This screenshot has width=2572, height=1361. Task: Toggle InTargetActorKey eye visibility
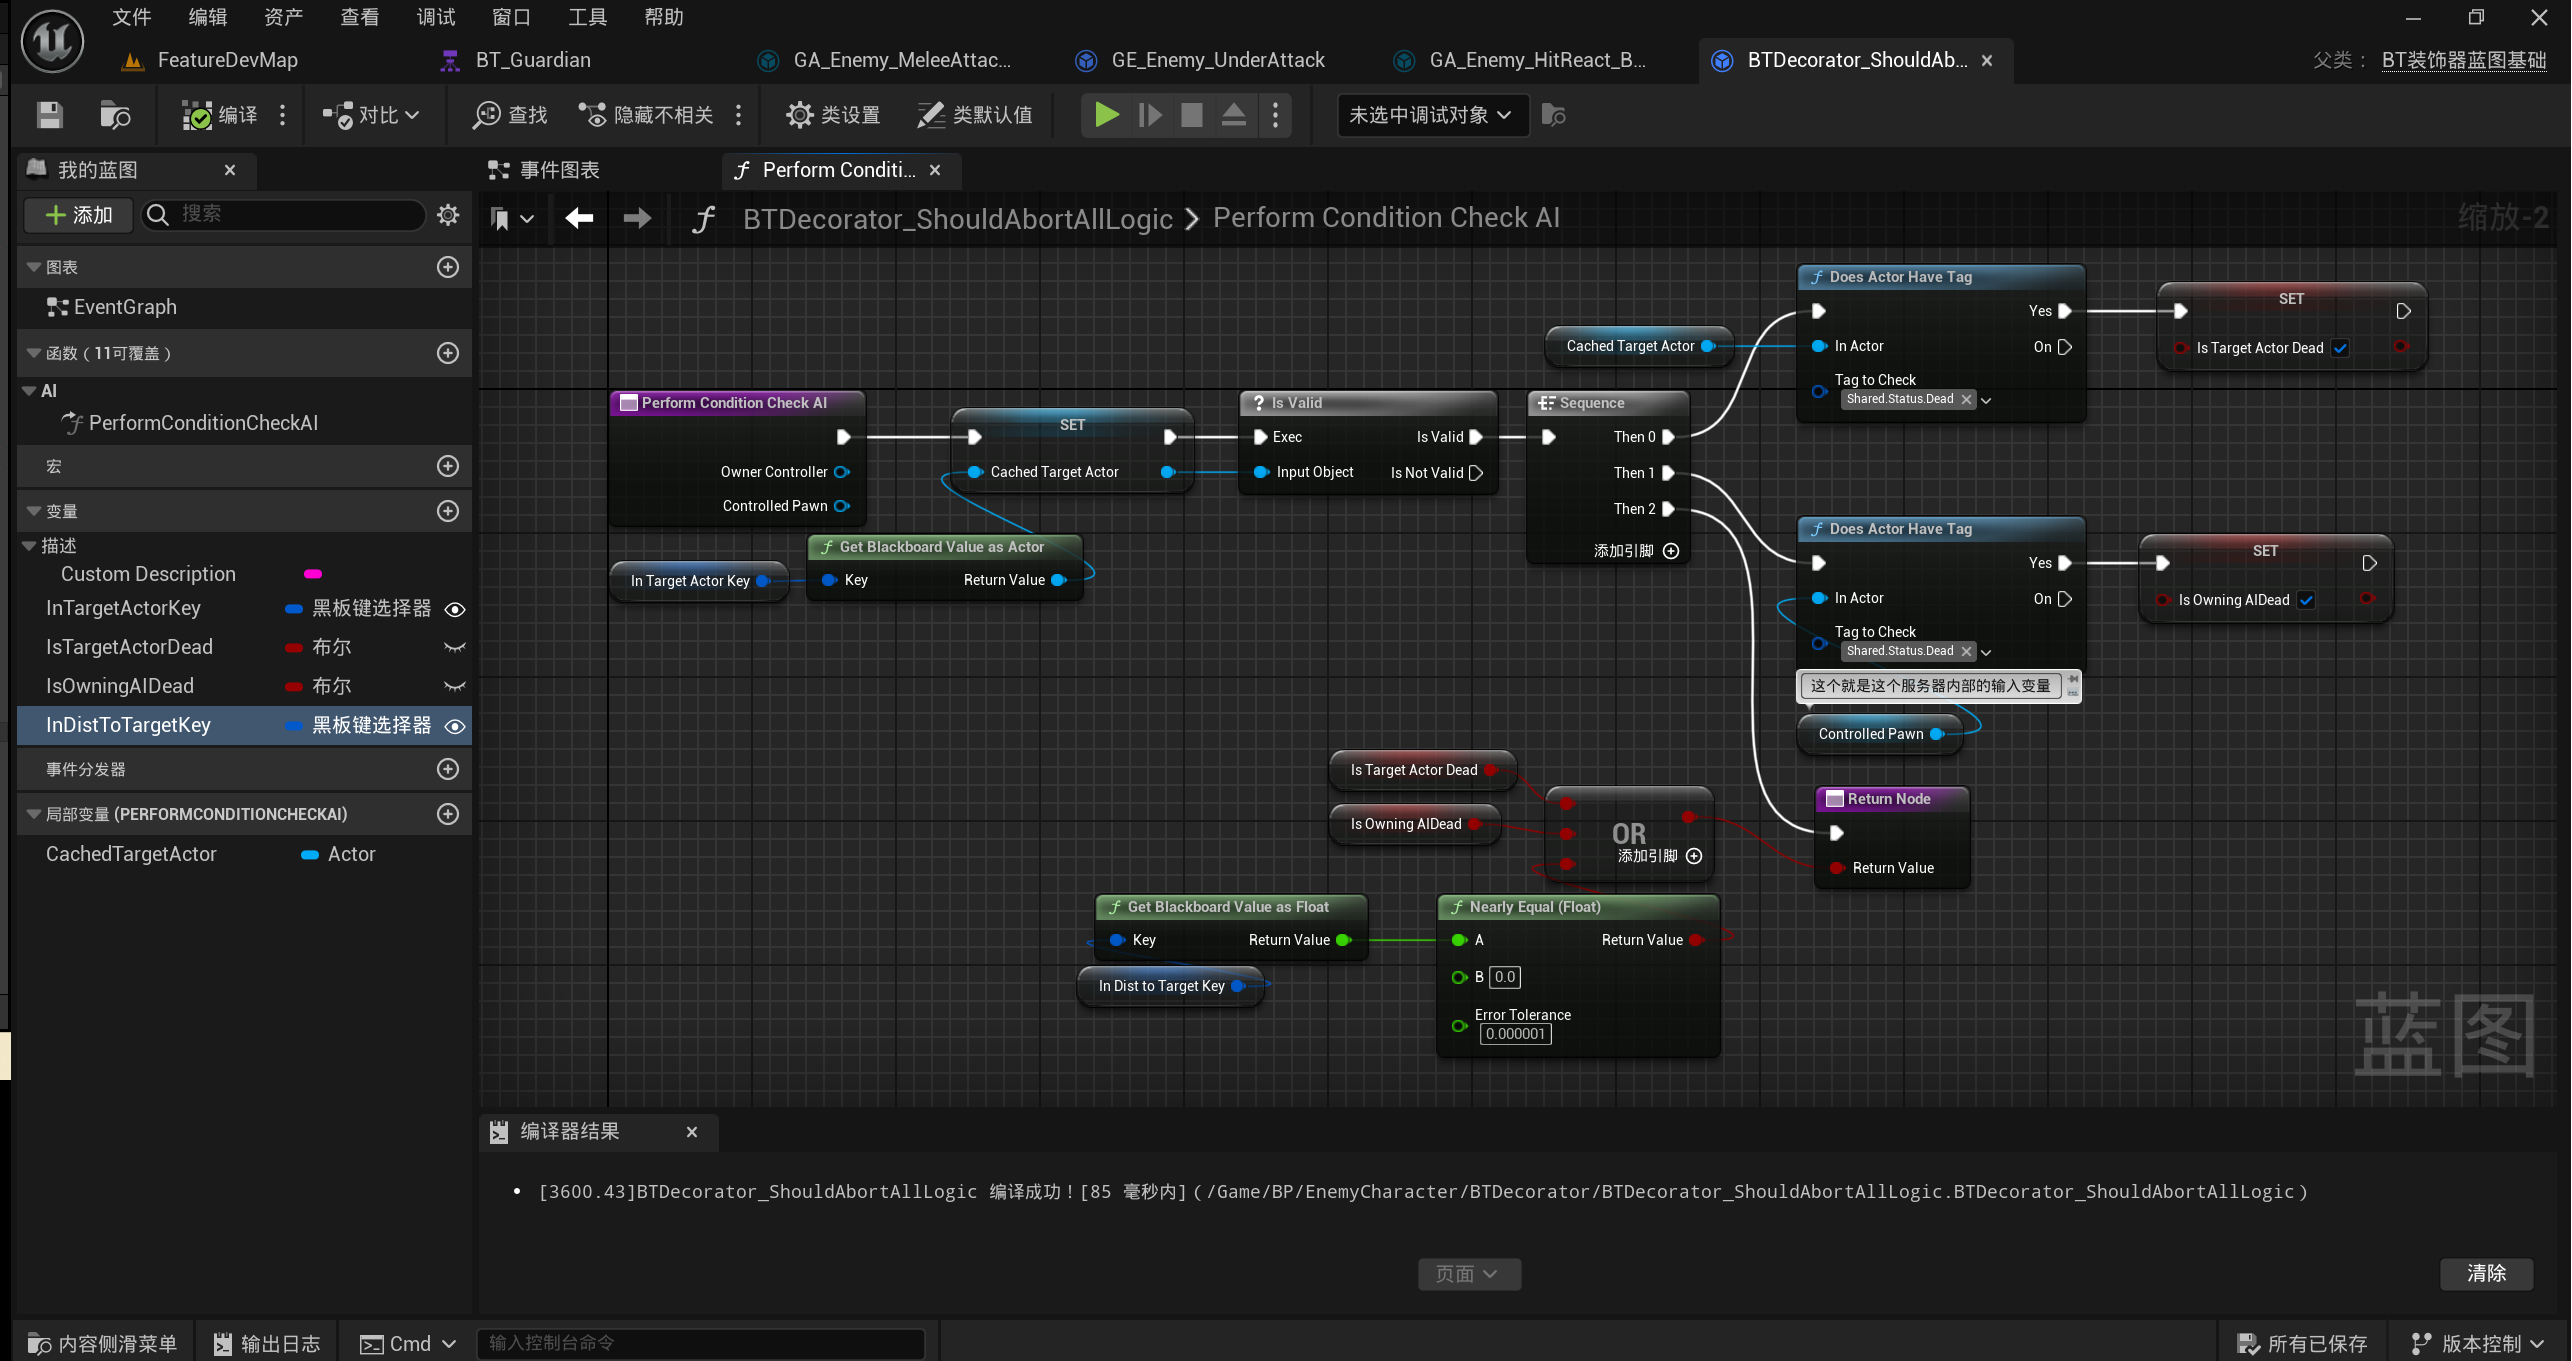tap(455, 609)
